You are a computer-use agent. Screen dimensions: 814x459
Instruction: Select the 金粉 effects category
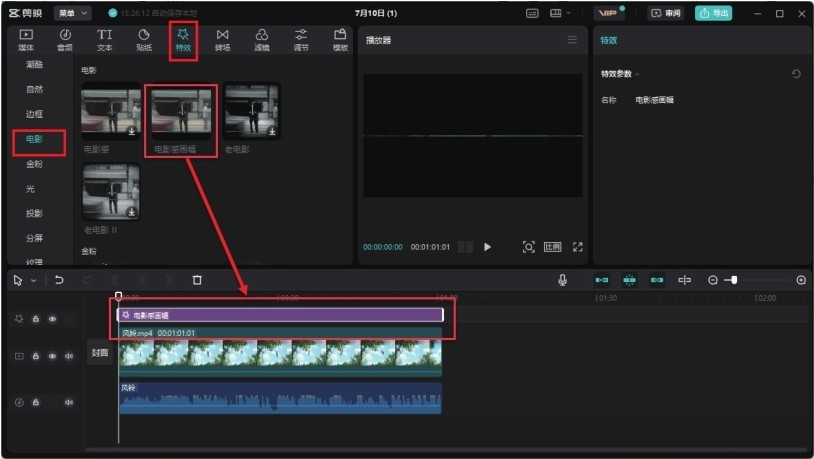click(34, 164)
